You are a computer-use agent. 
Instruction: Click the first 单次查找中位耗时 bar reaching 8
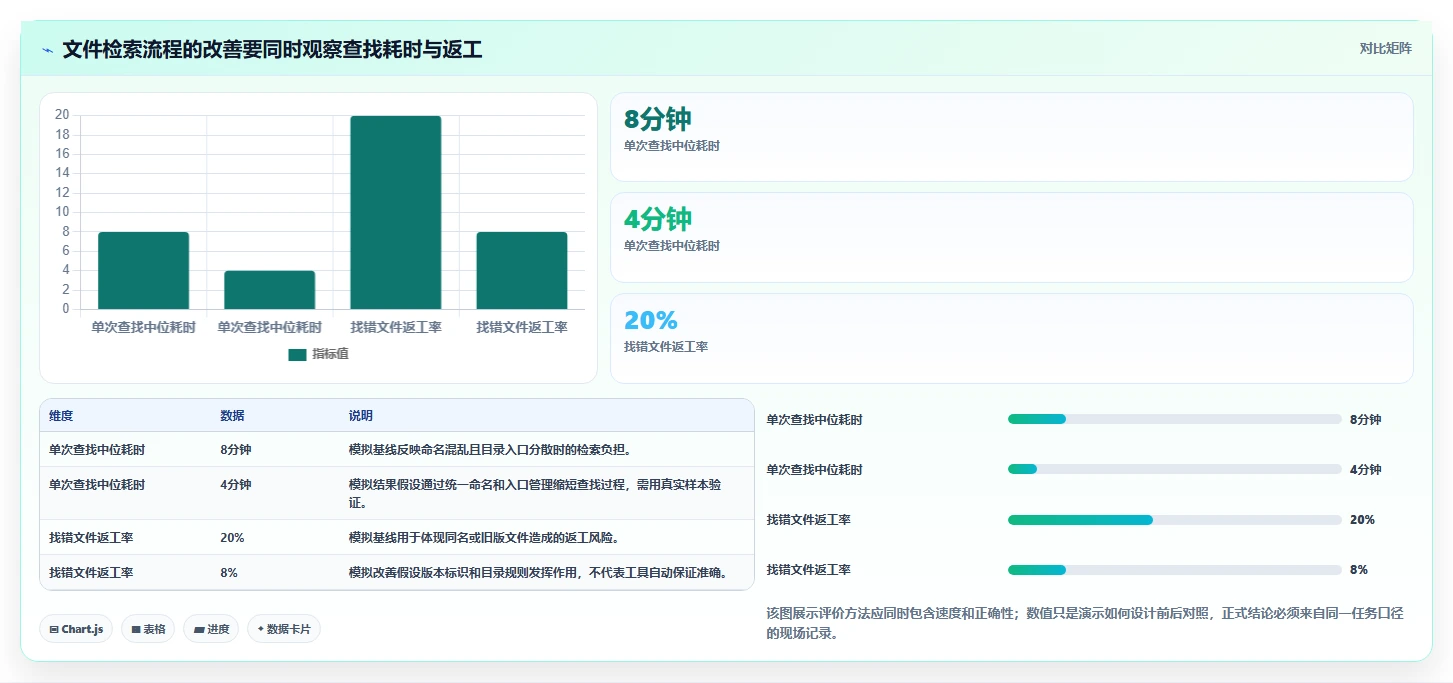[143, 270]
